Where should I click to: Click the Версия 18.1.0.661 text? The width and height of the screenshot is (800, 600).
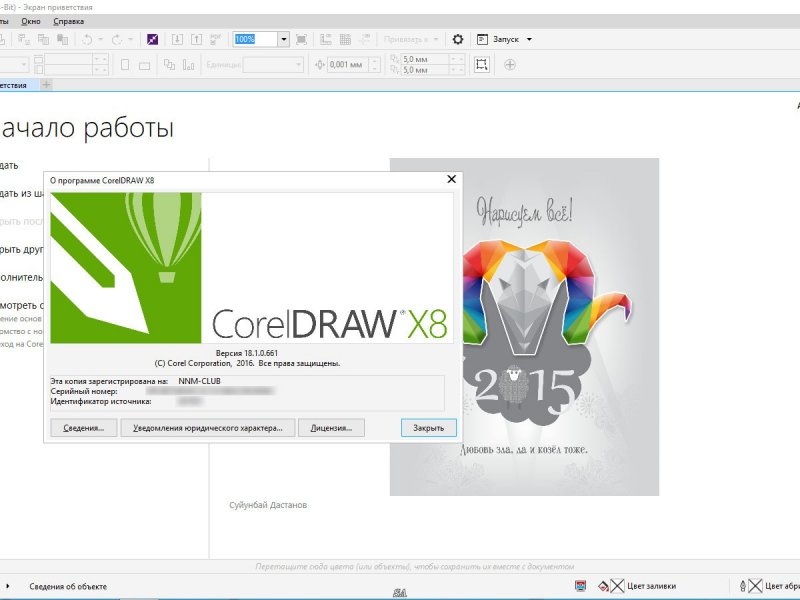[x=246, y=353]
